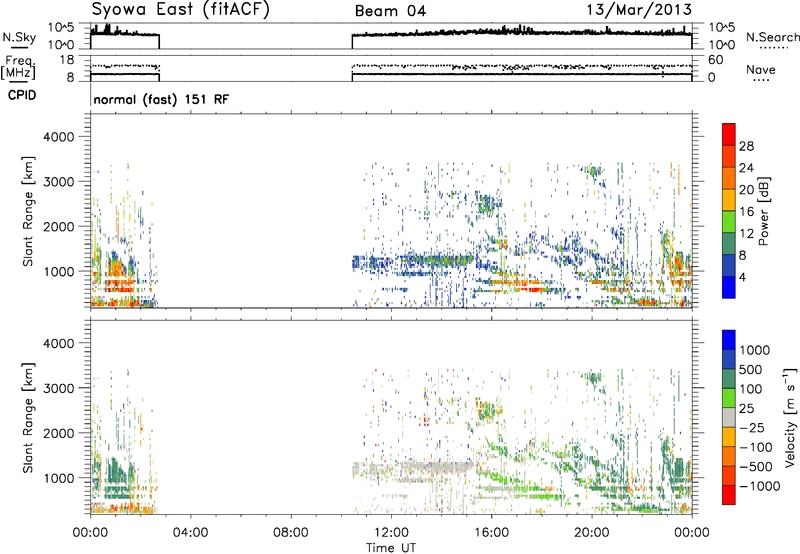This screenshot has width=800, height=554.
Task: Click the blue power echo band near 13:00
Action: tap(413, 262)
